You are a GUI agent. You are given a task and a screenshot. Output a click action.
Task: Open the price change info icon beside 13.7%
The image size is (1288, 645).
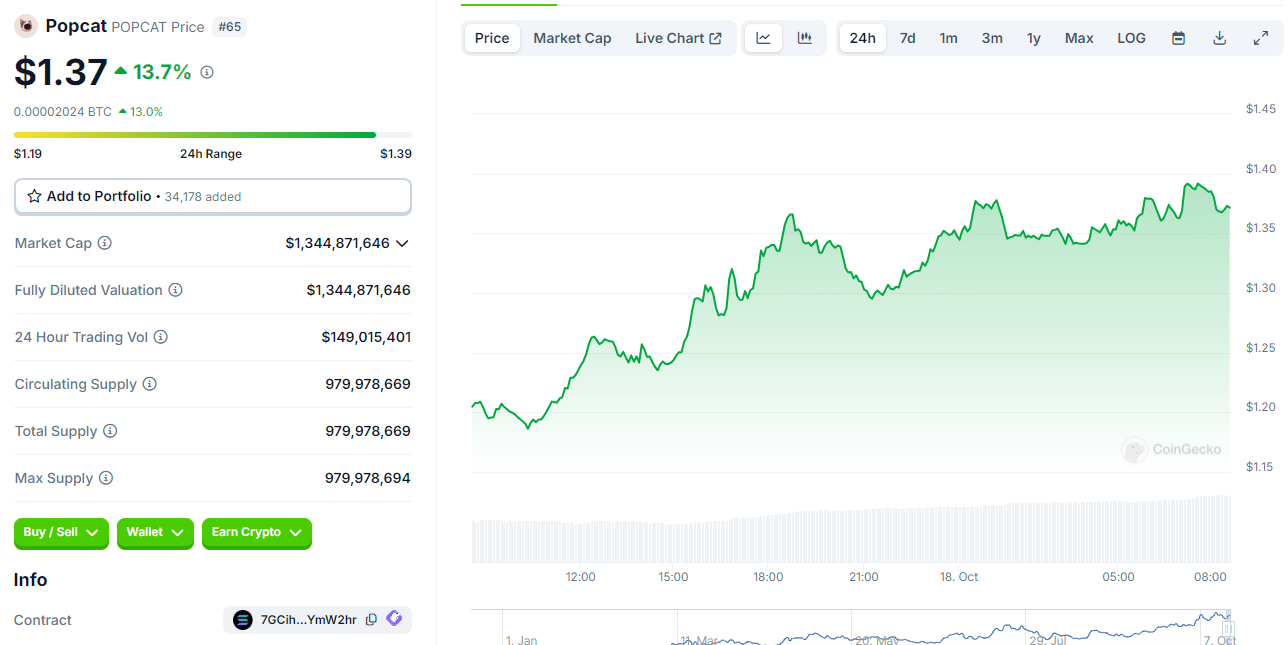click(207, 72)
